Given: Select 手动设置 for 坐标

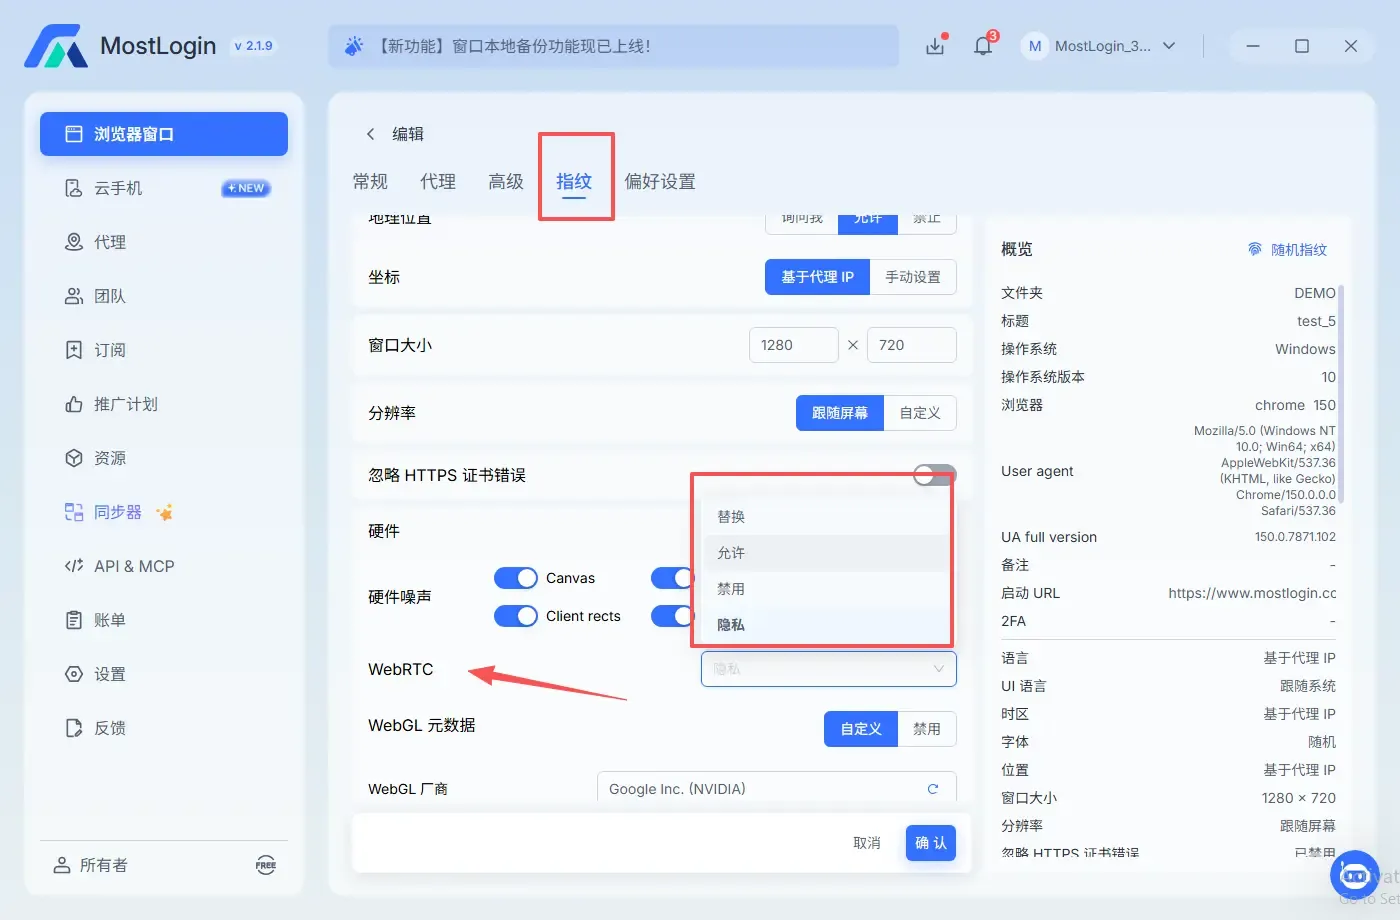Looking at the screenshot, I should pos(913,277).
